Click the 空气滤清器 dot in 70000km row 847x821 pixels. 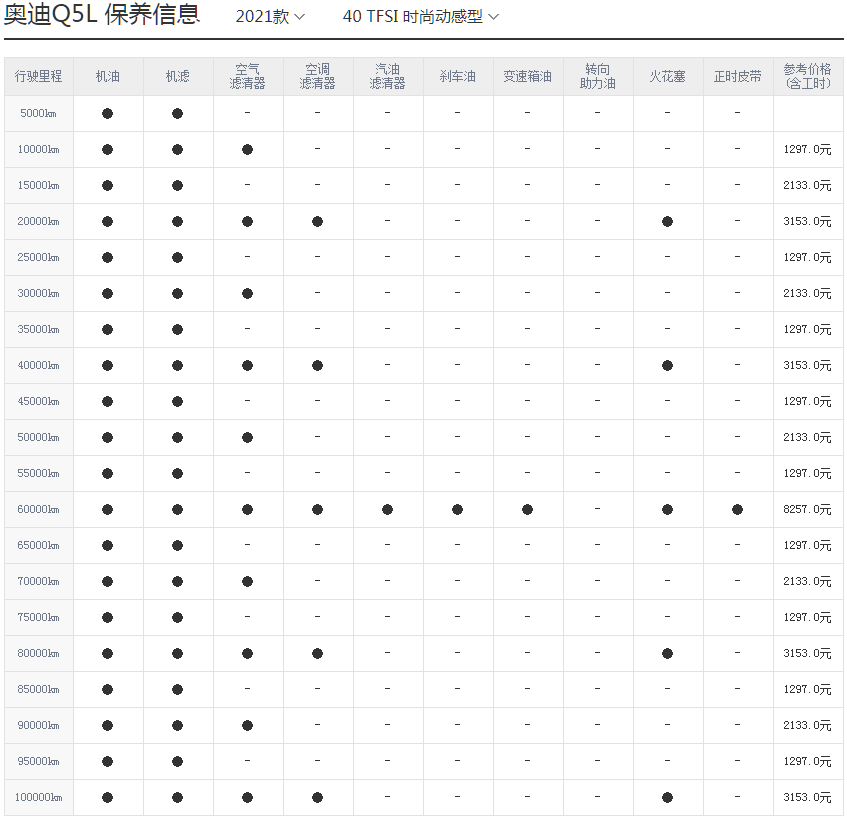click(247, 582)
